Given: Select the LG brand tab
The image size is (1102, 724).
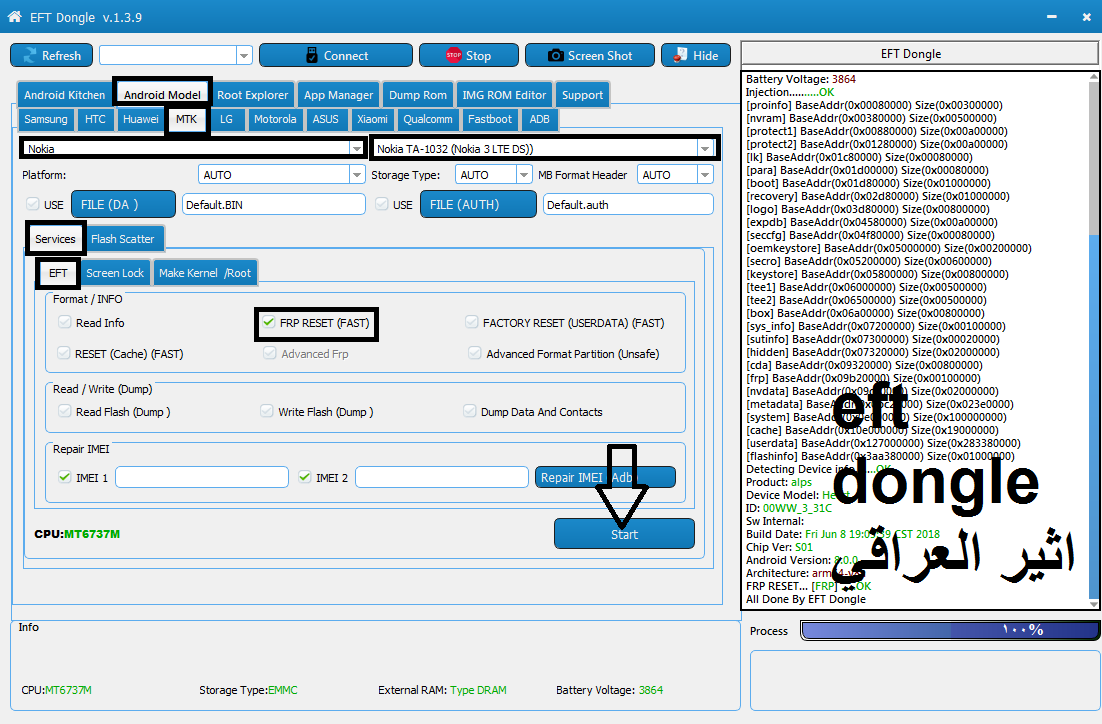Looking at the screenshot, I should click(x=226, y=119).
